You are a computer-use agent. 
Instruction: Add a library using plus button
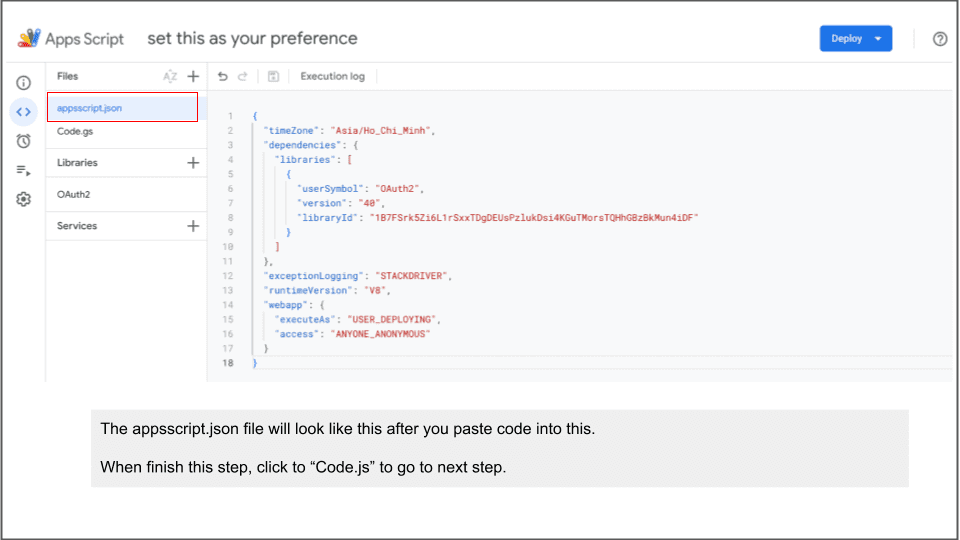pyautogui.click(x=193, y=163)
